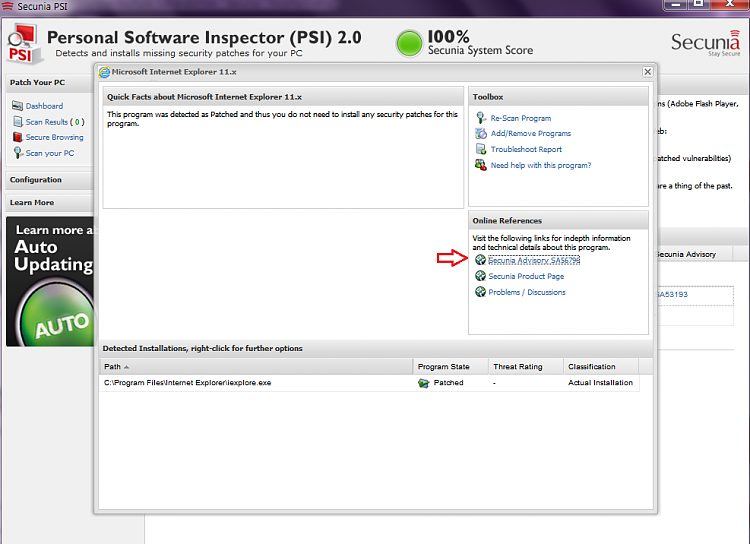Viewport: 750px width, 544px height.
Task: Click the Internet Explorer icon in dialog title
Action: (x=104, y=72)
